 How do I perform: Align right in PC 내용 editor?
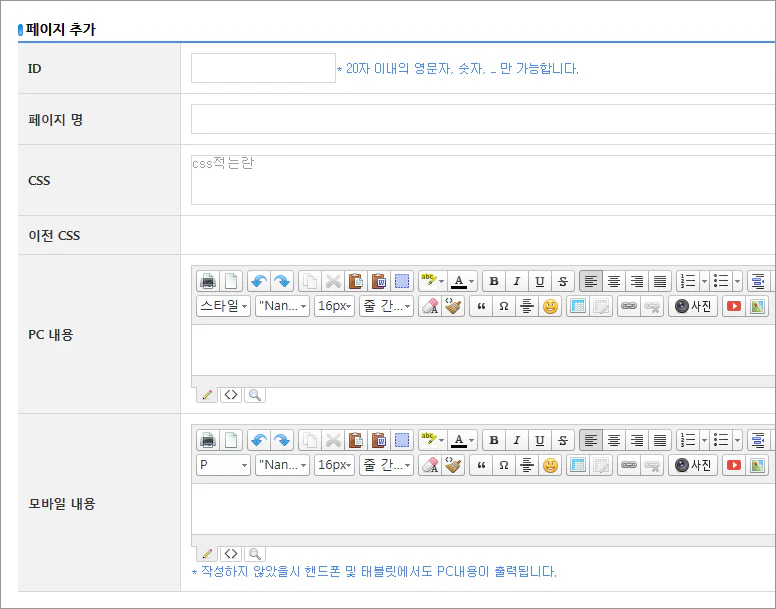point(637,281)
